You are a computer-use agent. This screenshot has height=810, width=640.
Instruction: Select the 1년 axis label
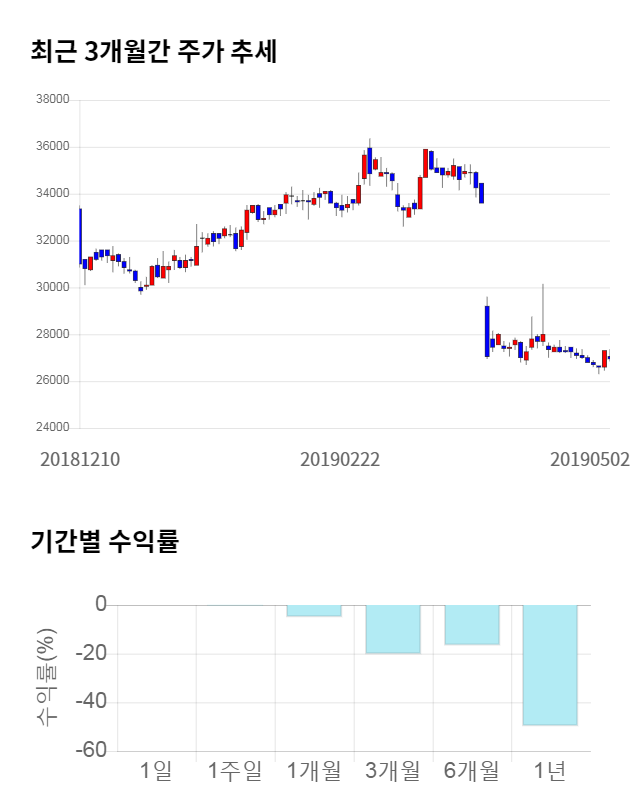pyautogui.click(x=550, y=771)
